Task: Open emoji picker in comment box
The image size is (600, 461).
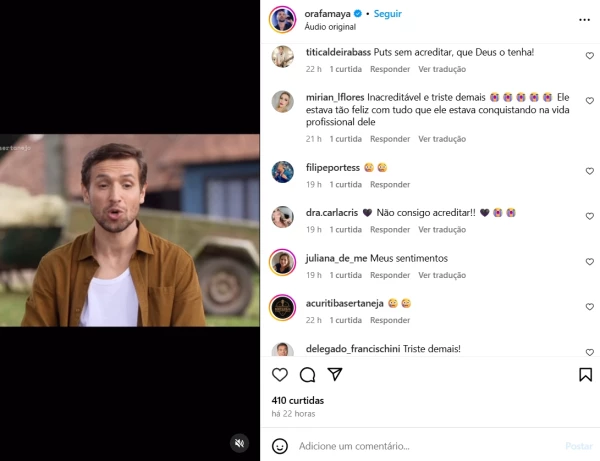Action: tap(280, 446)
